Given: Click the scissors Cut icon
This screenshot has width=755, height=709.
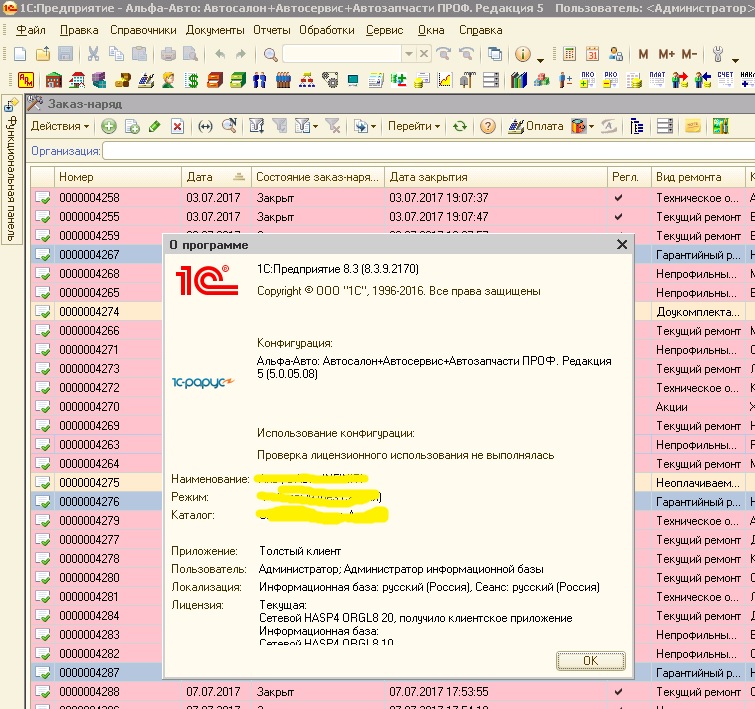Looking at the screenshot, I should tap(93, 54).
